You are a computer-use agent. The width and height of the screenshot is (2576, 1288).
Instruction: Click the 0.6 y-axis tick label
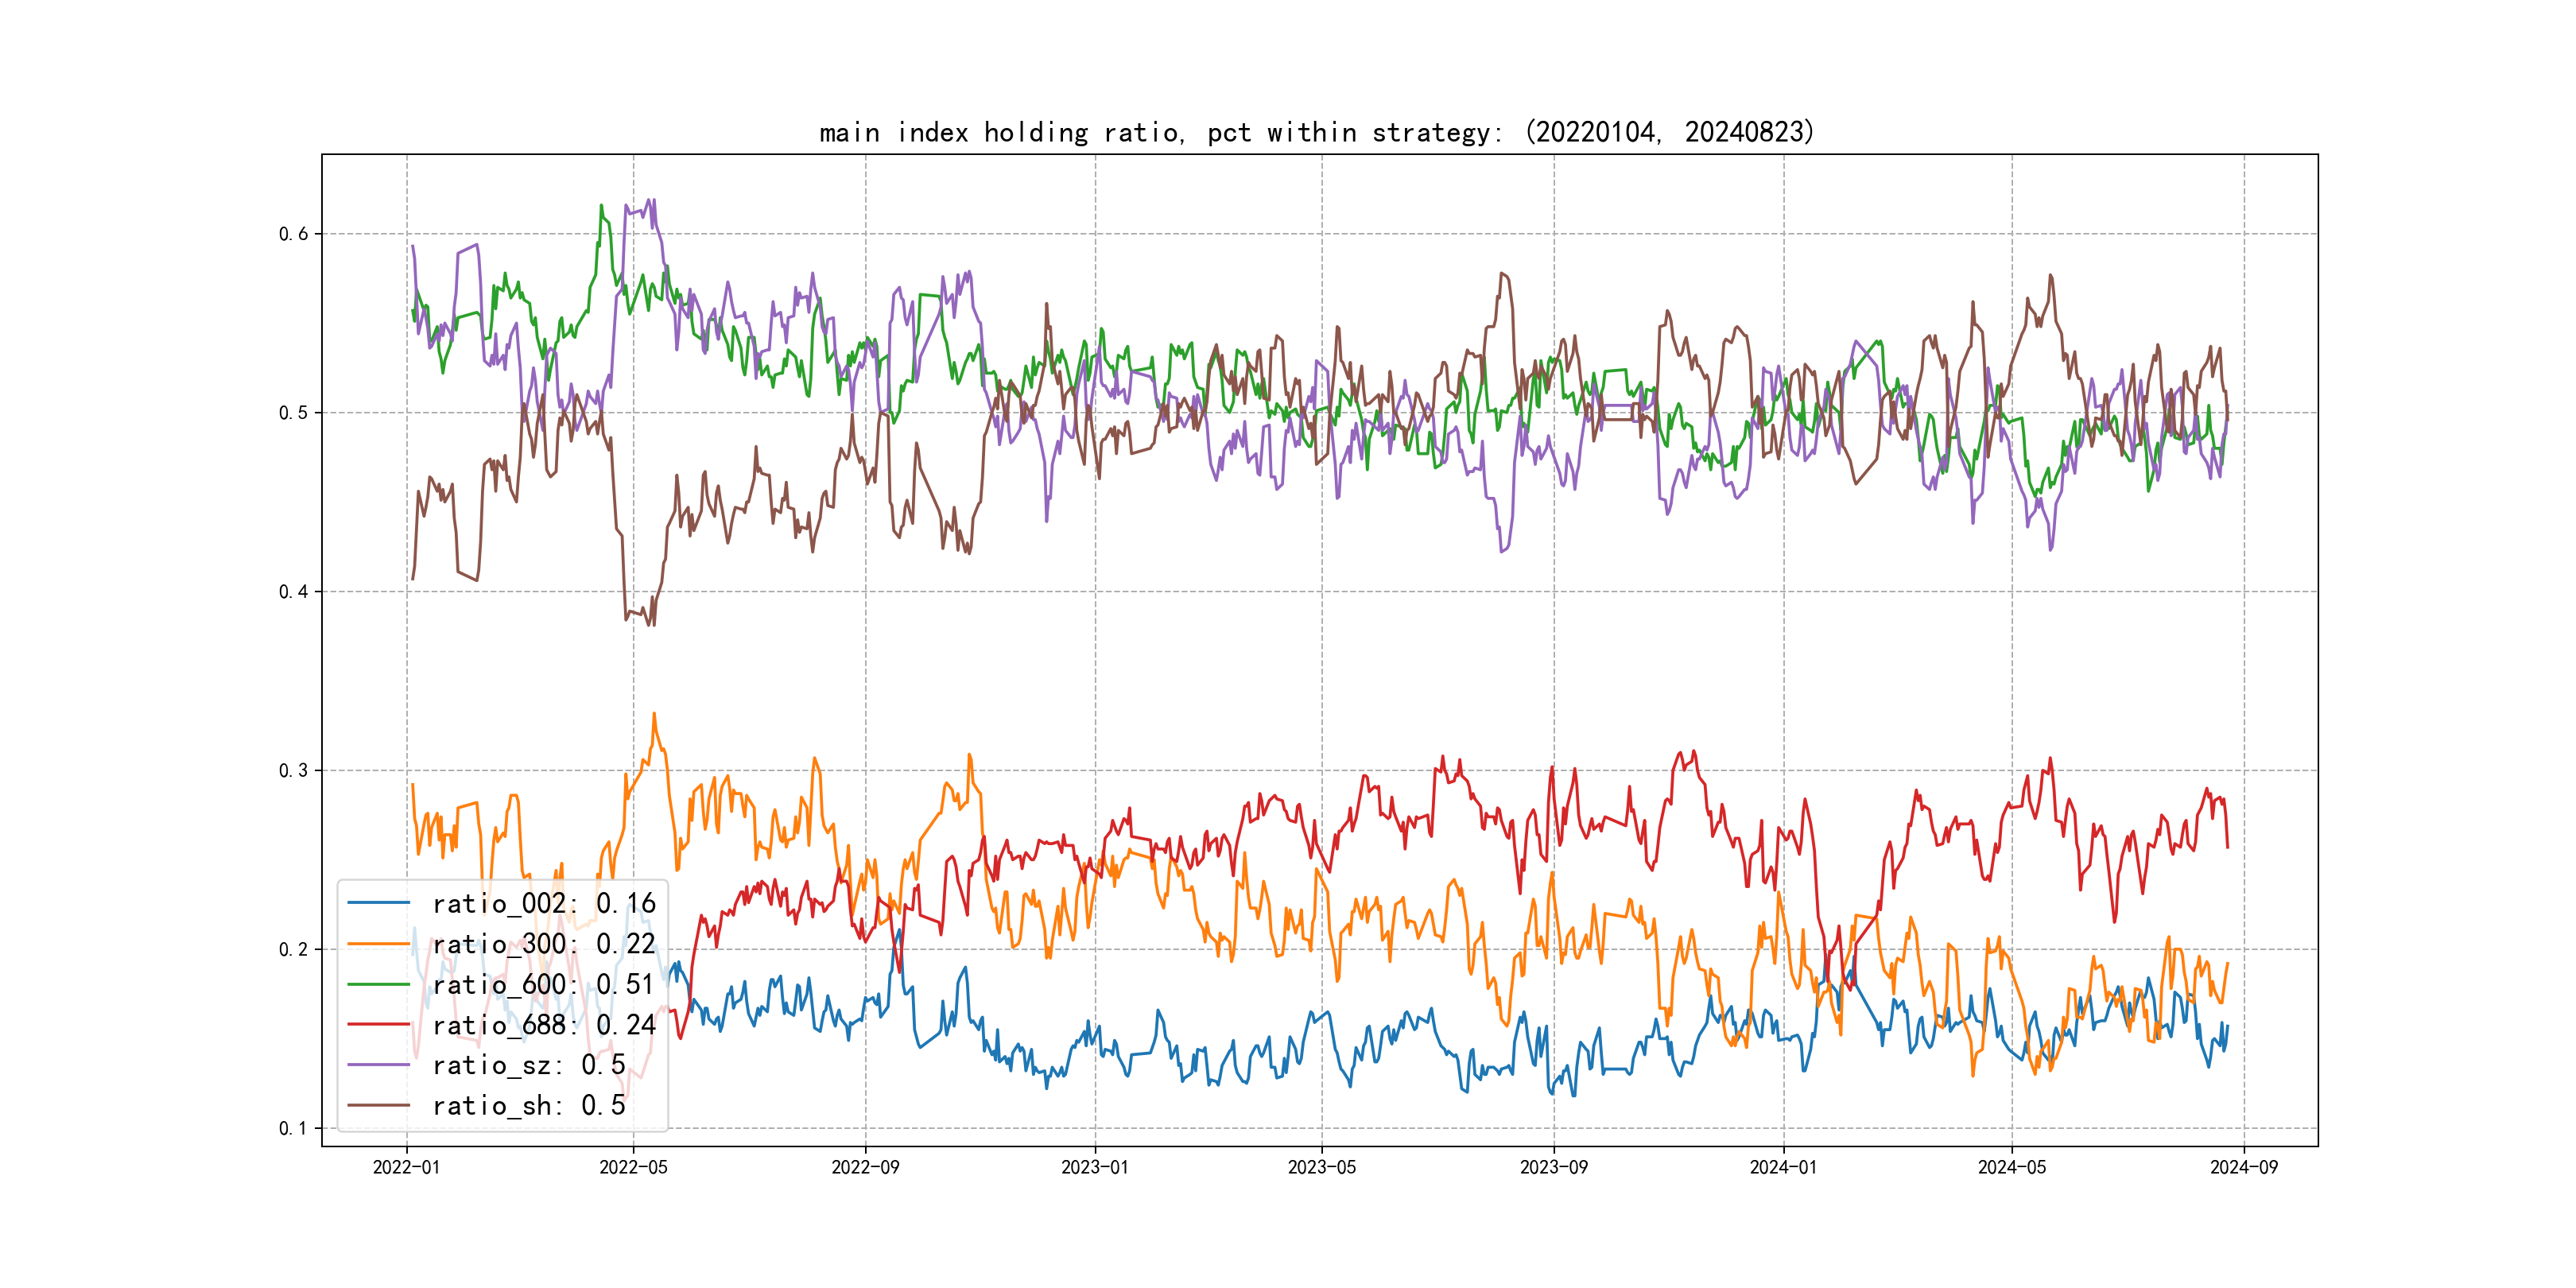[x=293, y=234]
